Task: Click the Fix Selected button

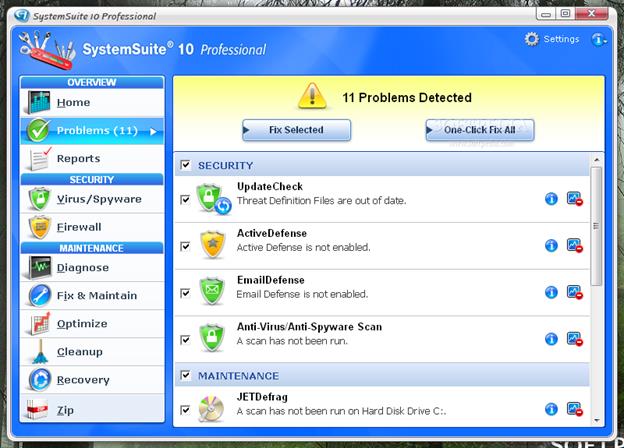Action: pos(296,130)
